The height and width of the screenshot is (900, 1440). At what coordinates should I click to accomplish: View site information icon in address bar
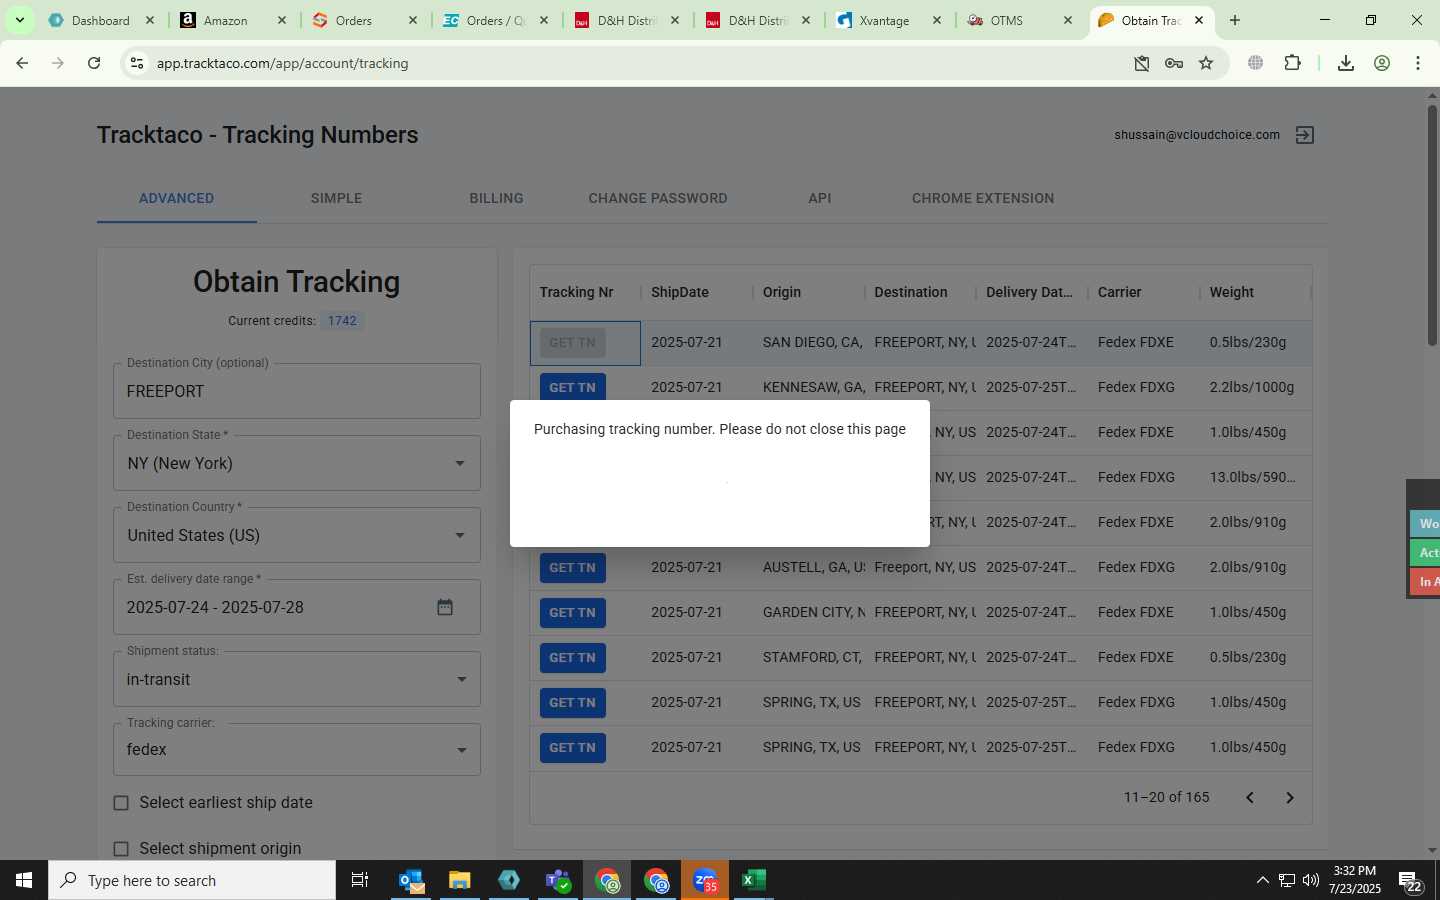[x=136, y=63]
